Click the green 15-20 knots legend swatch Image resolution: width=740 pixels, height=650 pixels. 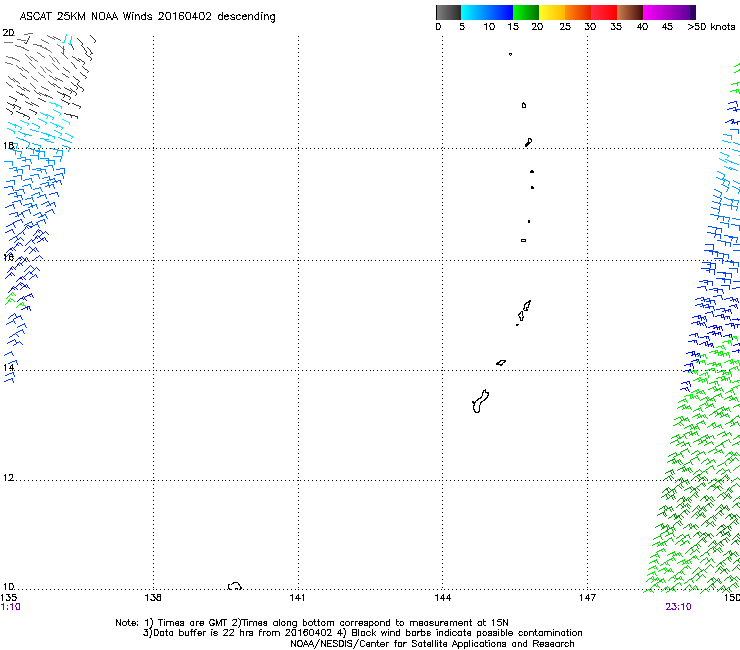coord(526,12)
